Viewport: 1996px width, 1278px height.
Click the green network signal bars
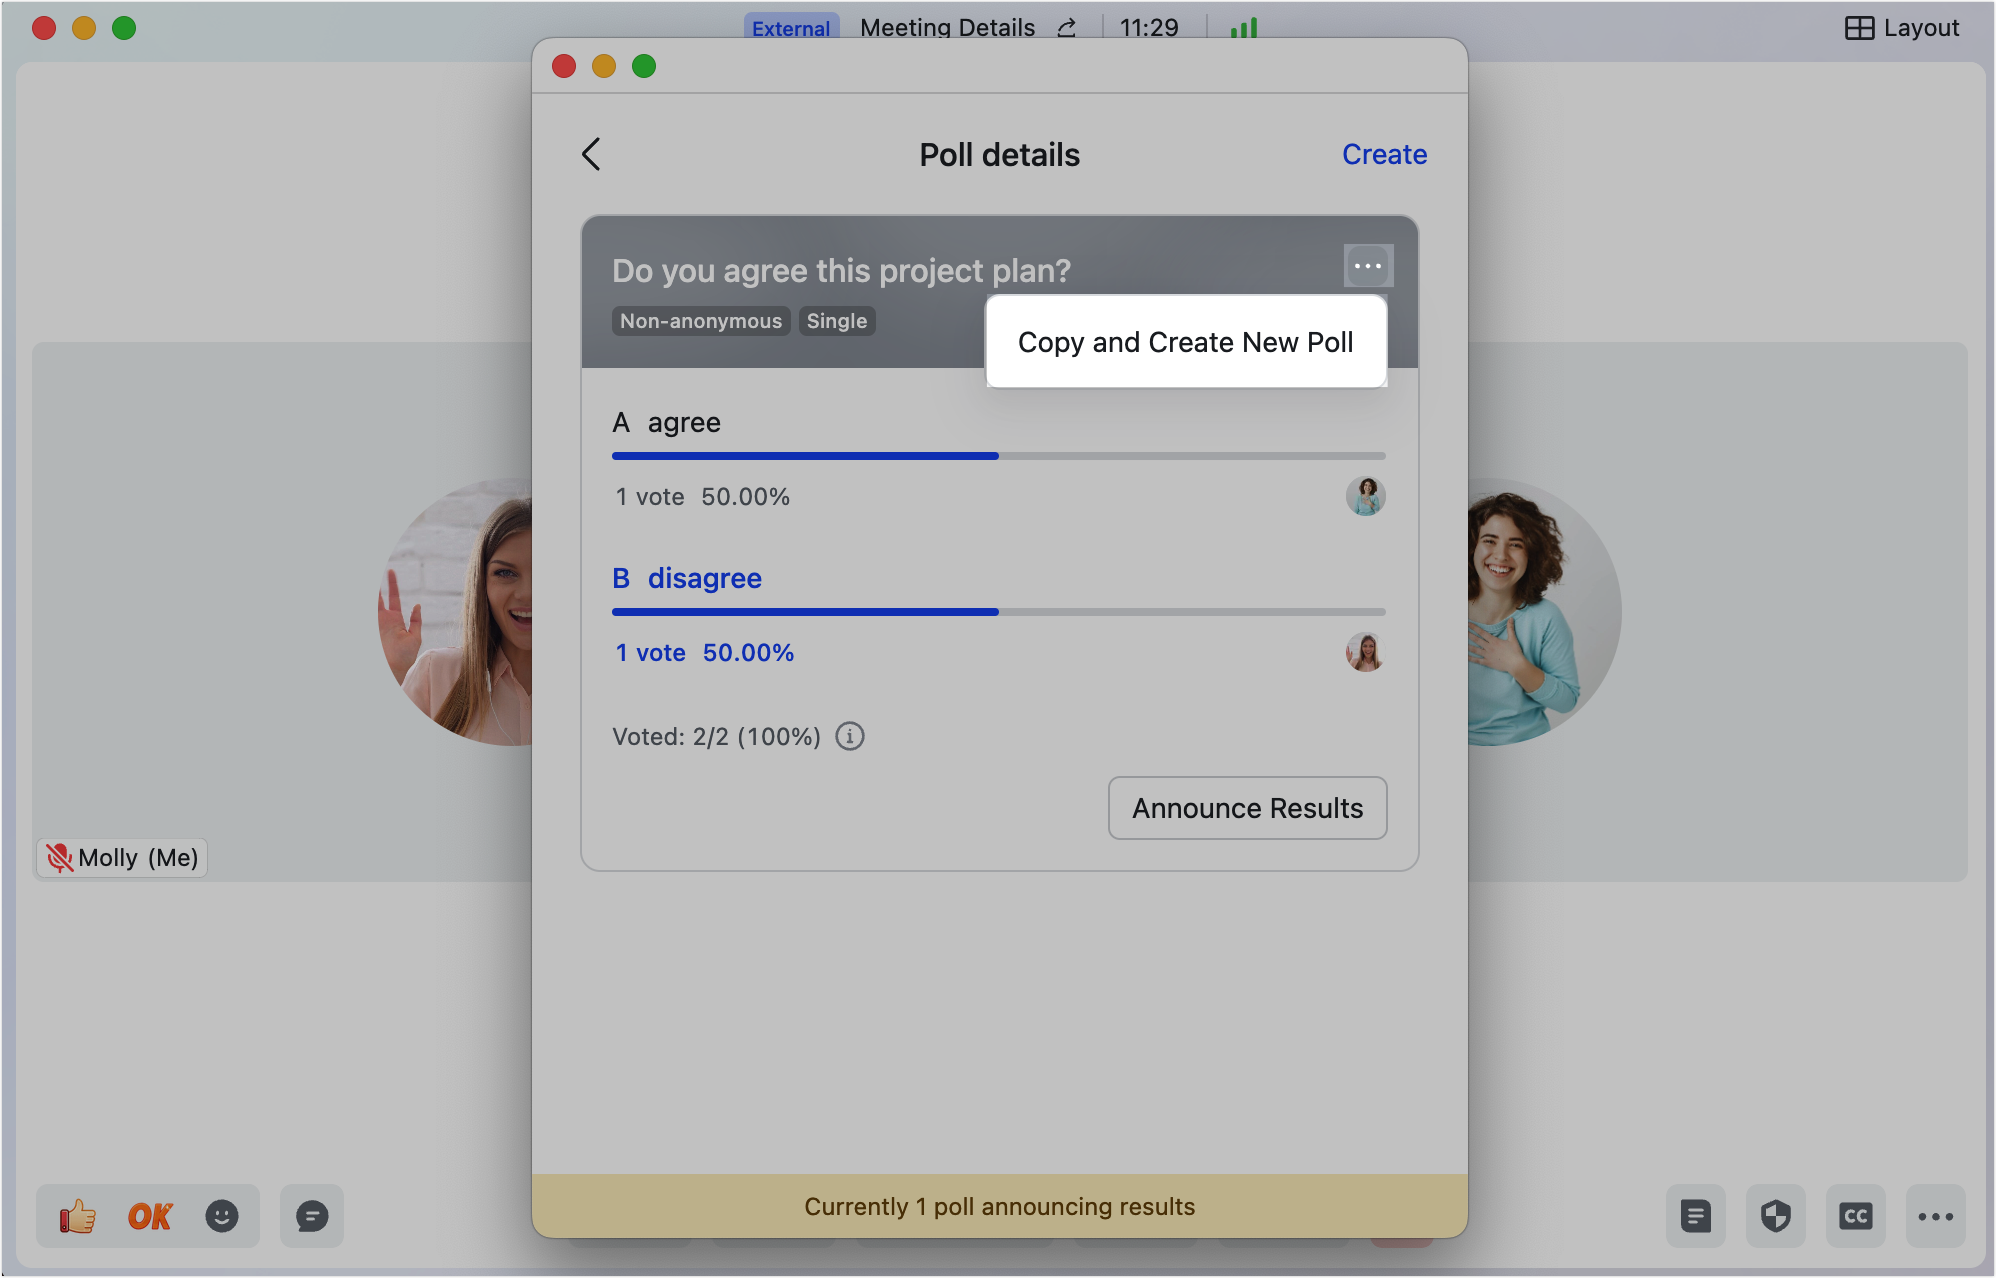(1243, 28)
